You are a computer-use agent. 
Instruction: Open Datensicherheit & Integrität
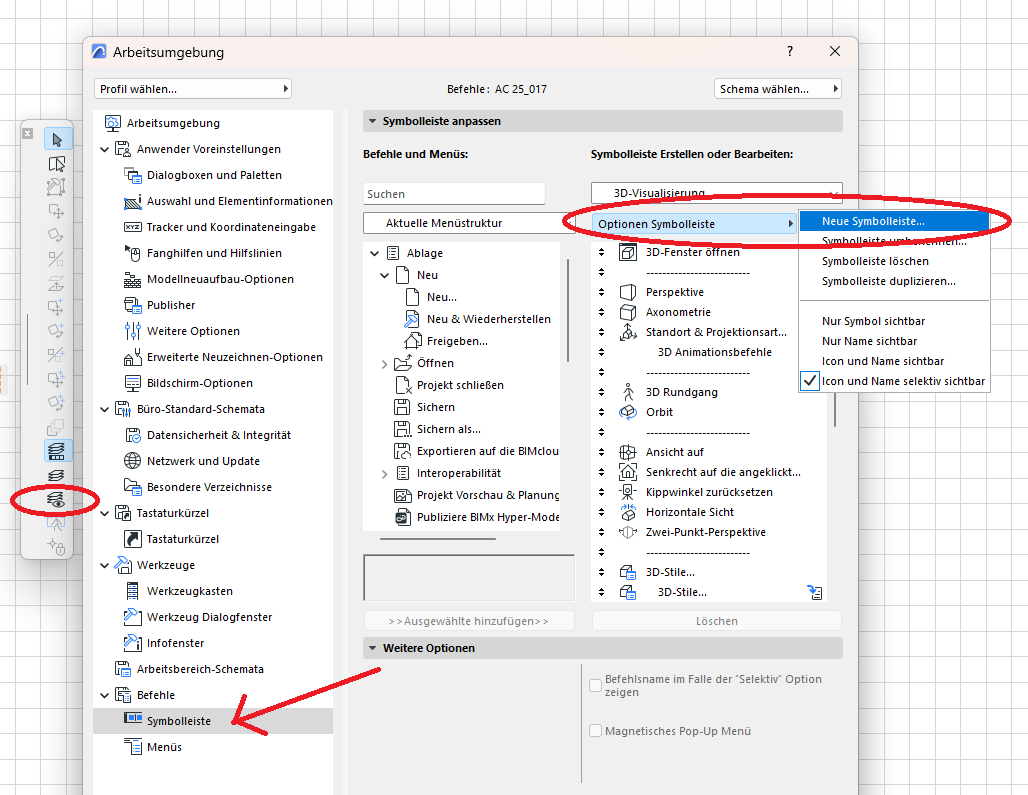pos(218,435)
